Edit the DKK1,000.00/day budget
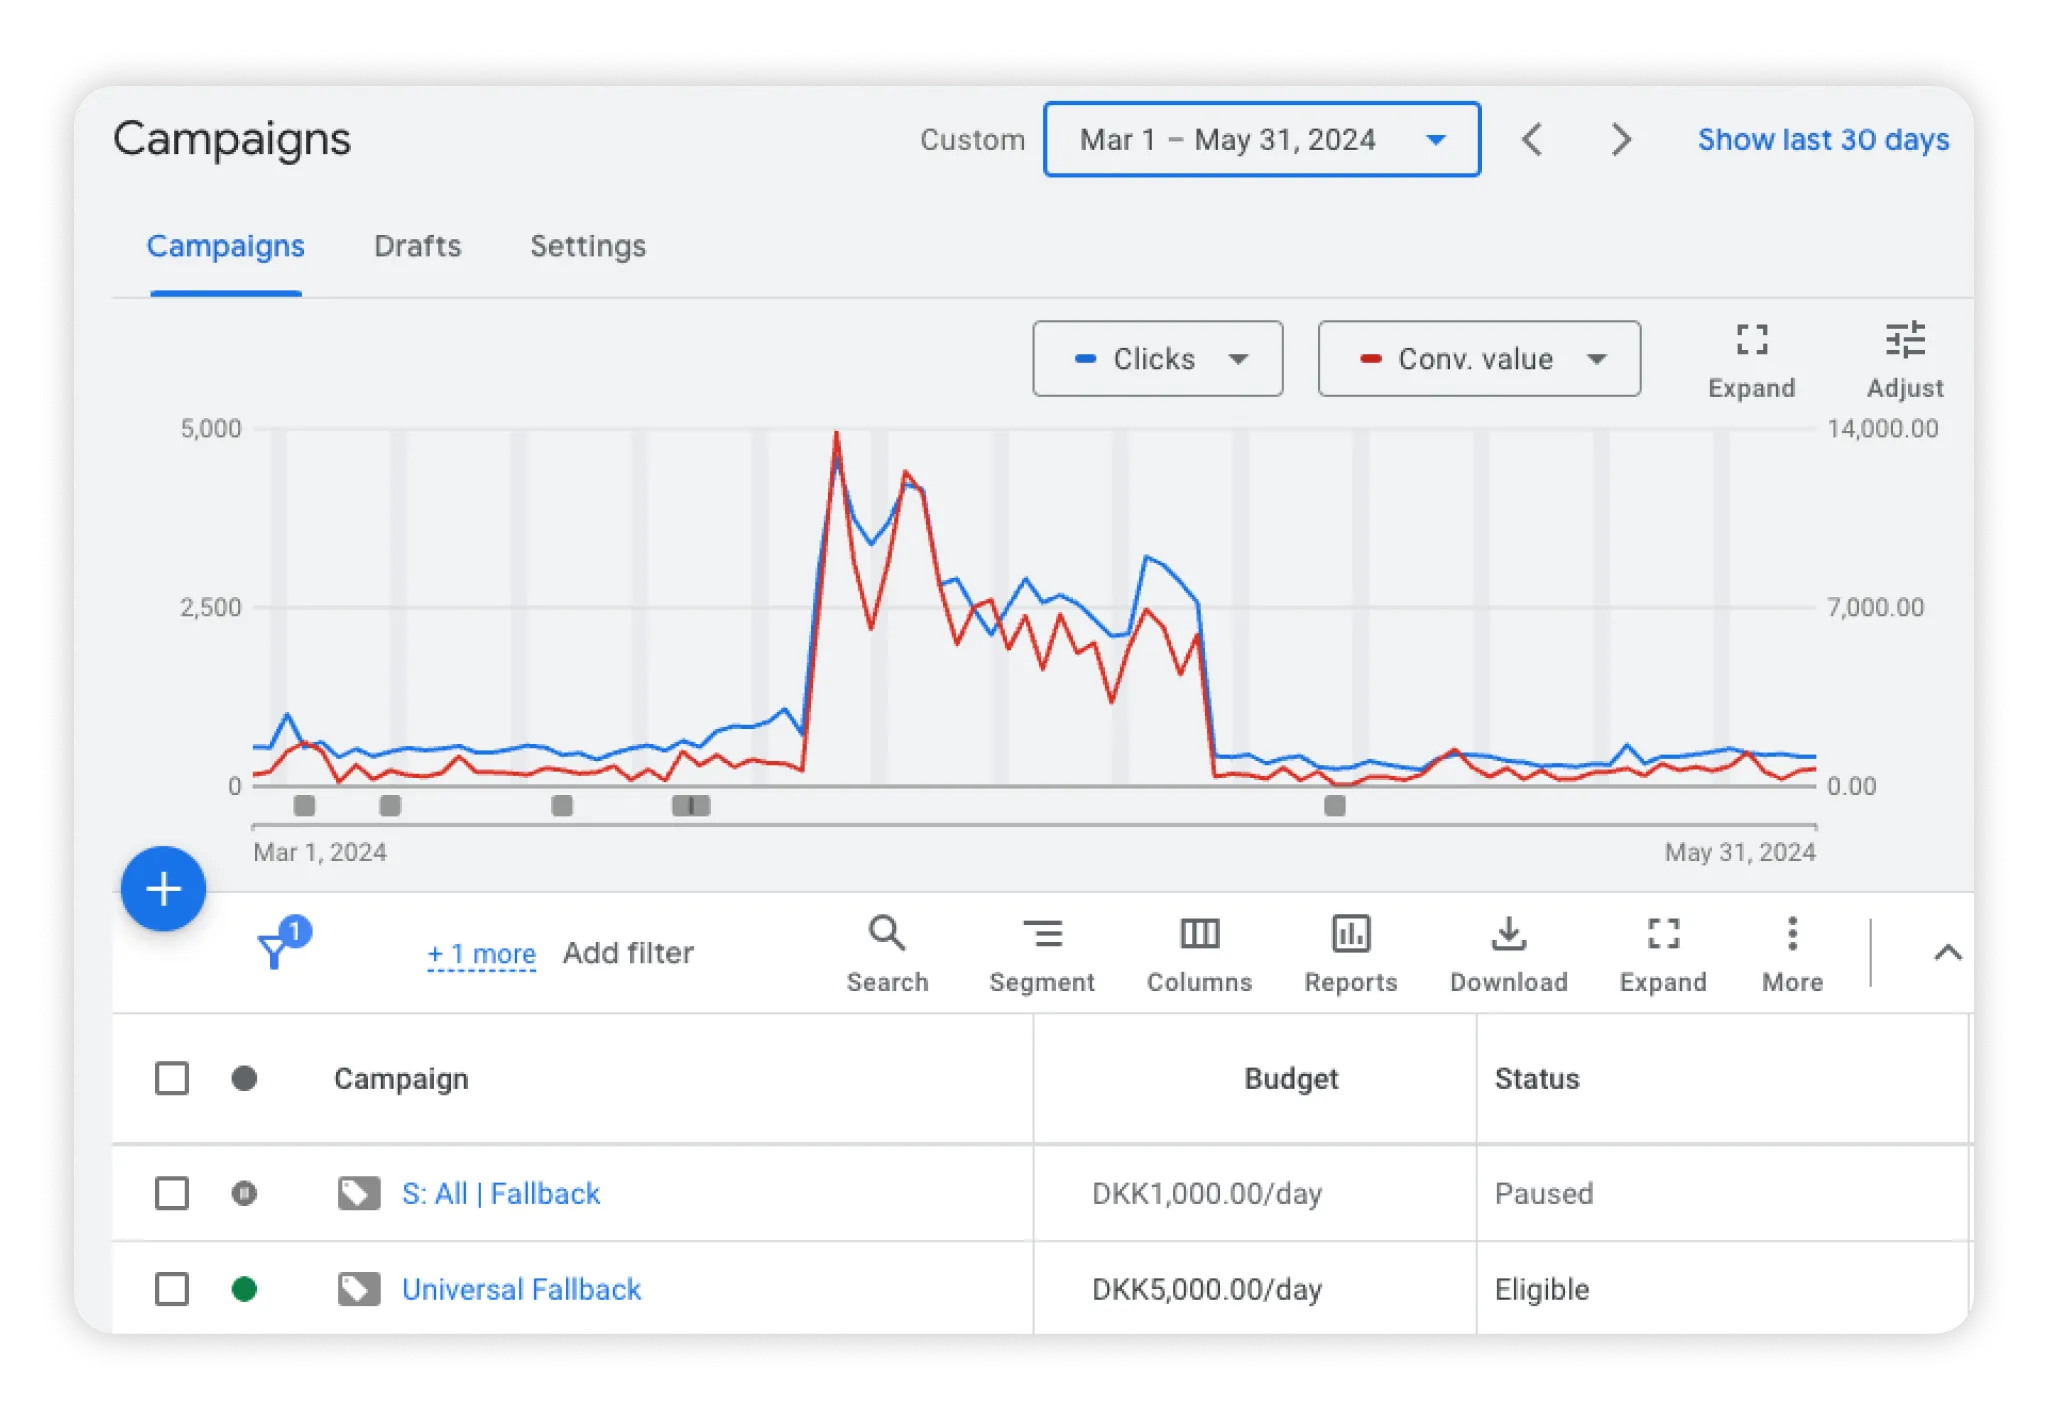2048x1420 pixels. coord(1207,1193)
